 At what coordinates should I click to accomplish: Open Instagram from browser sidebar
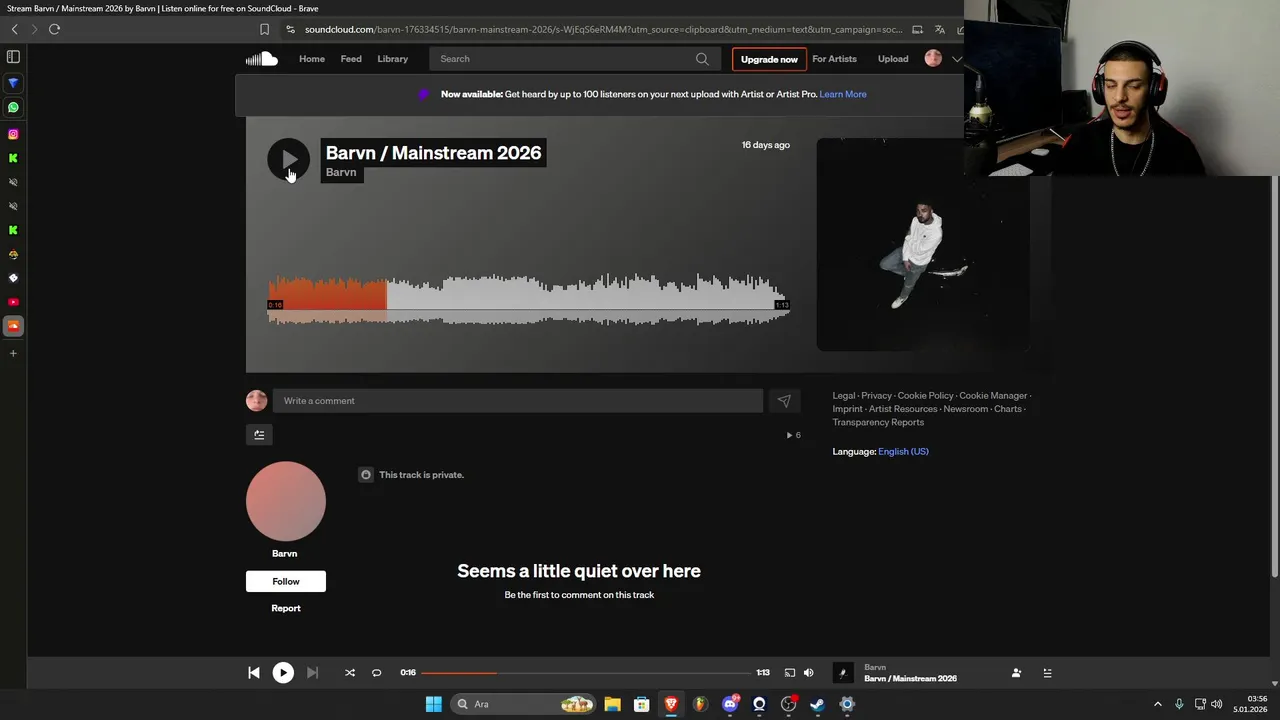(13, 134)
